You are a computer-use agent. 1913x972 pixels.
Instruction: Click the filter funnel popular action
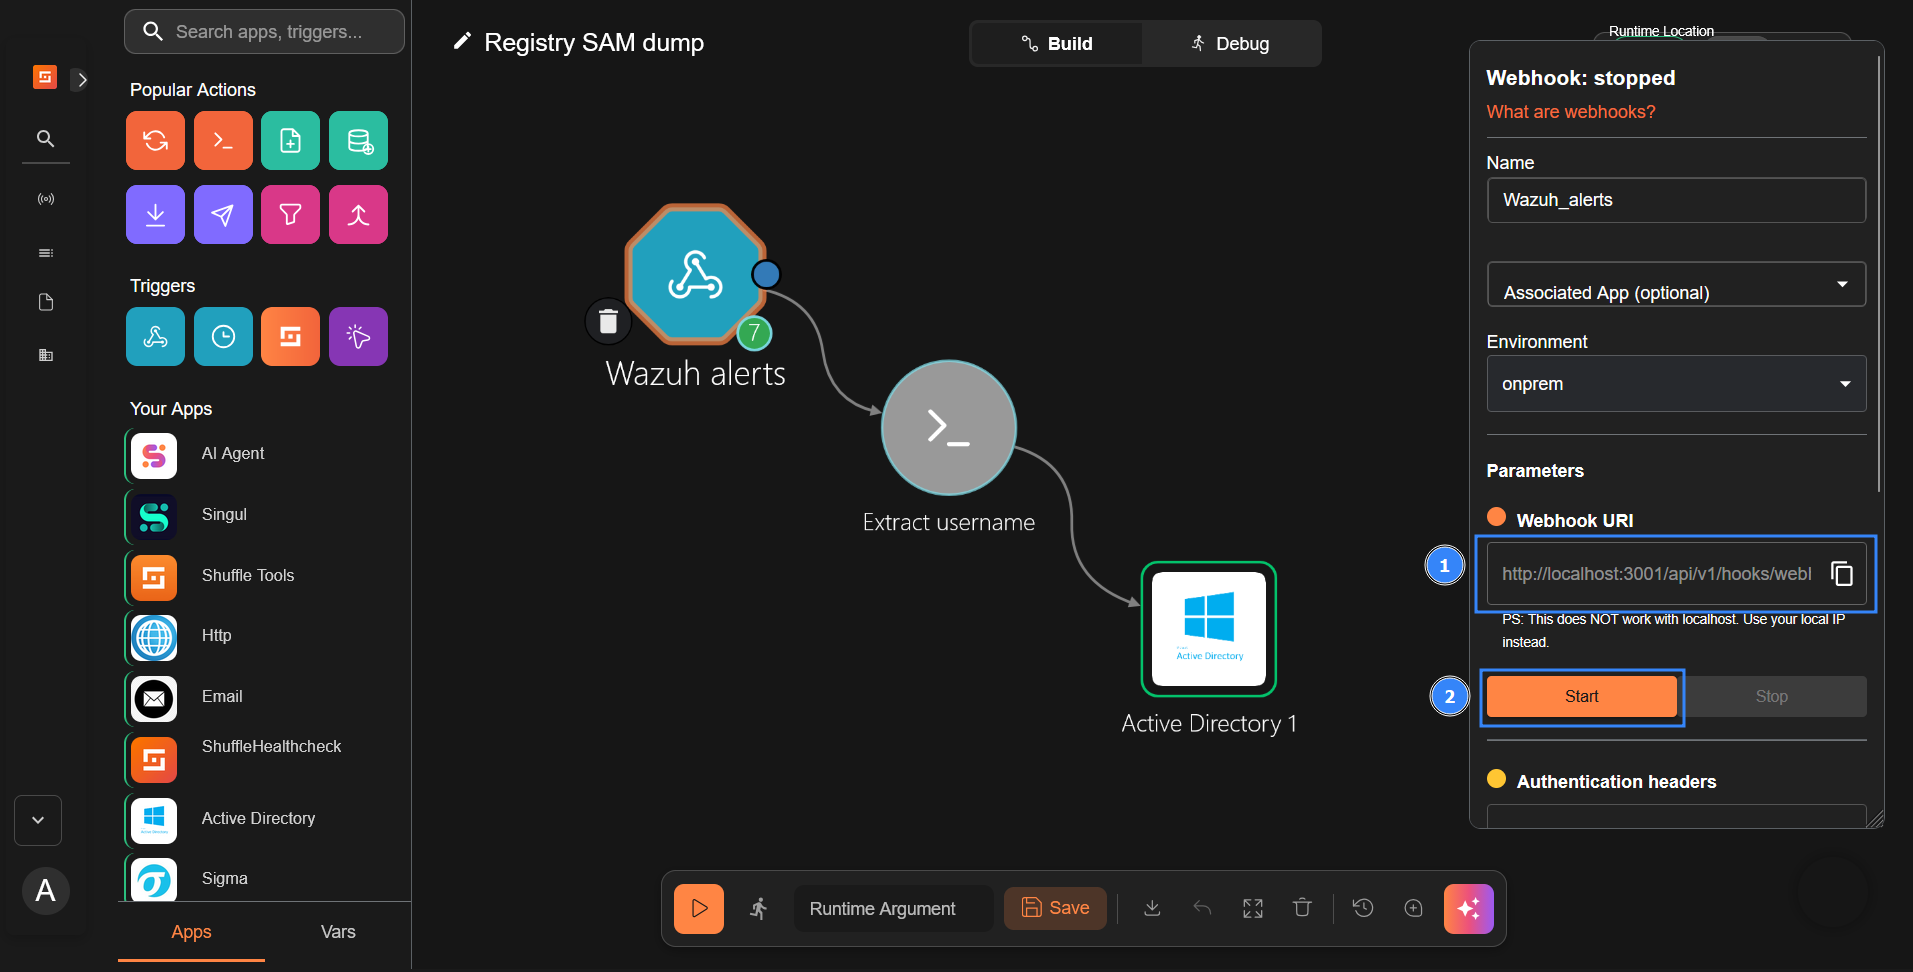(x=290, y=214)
